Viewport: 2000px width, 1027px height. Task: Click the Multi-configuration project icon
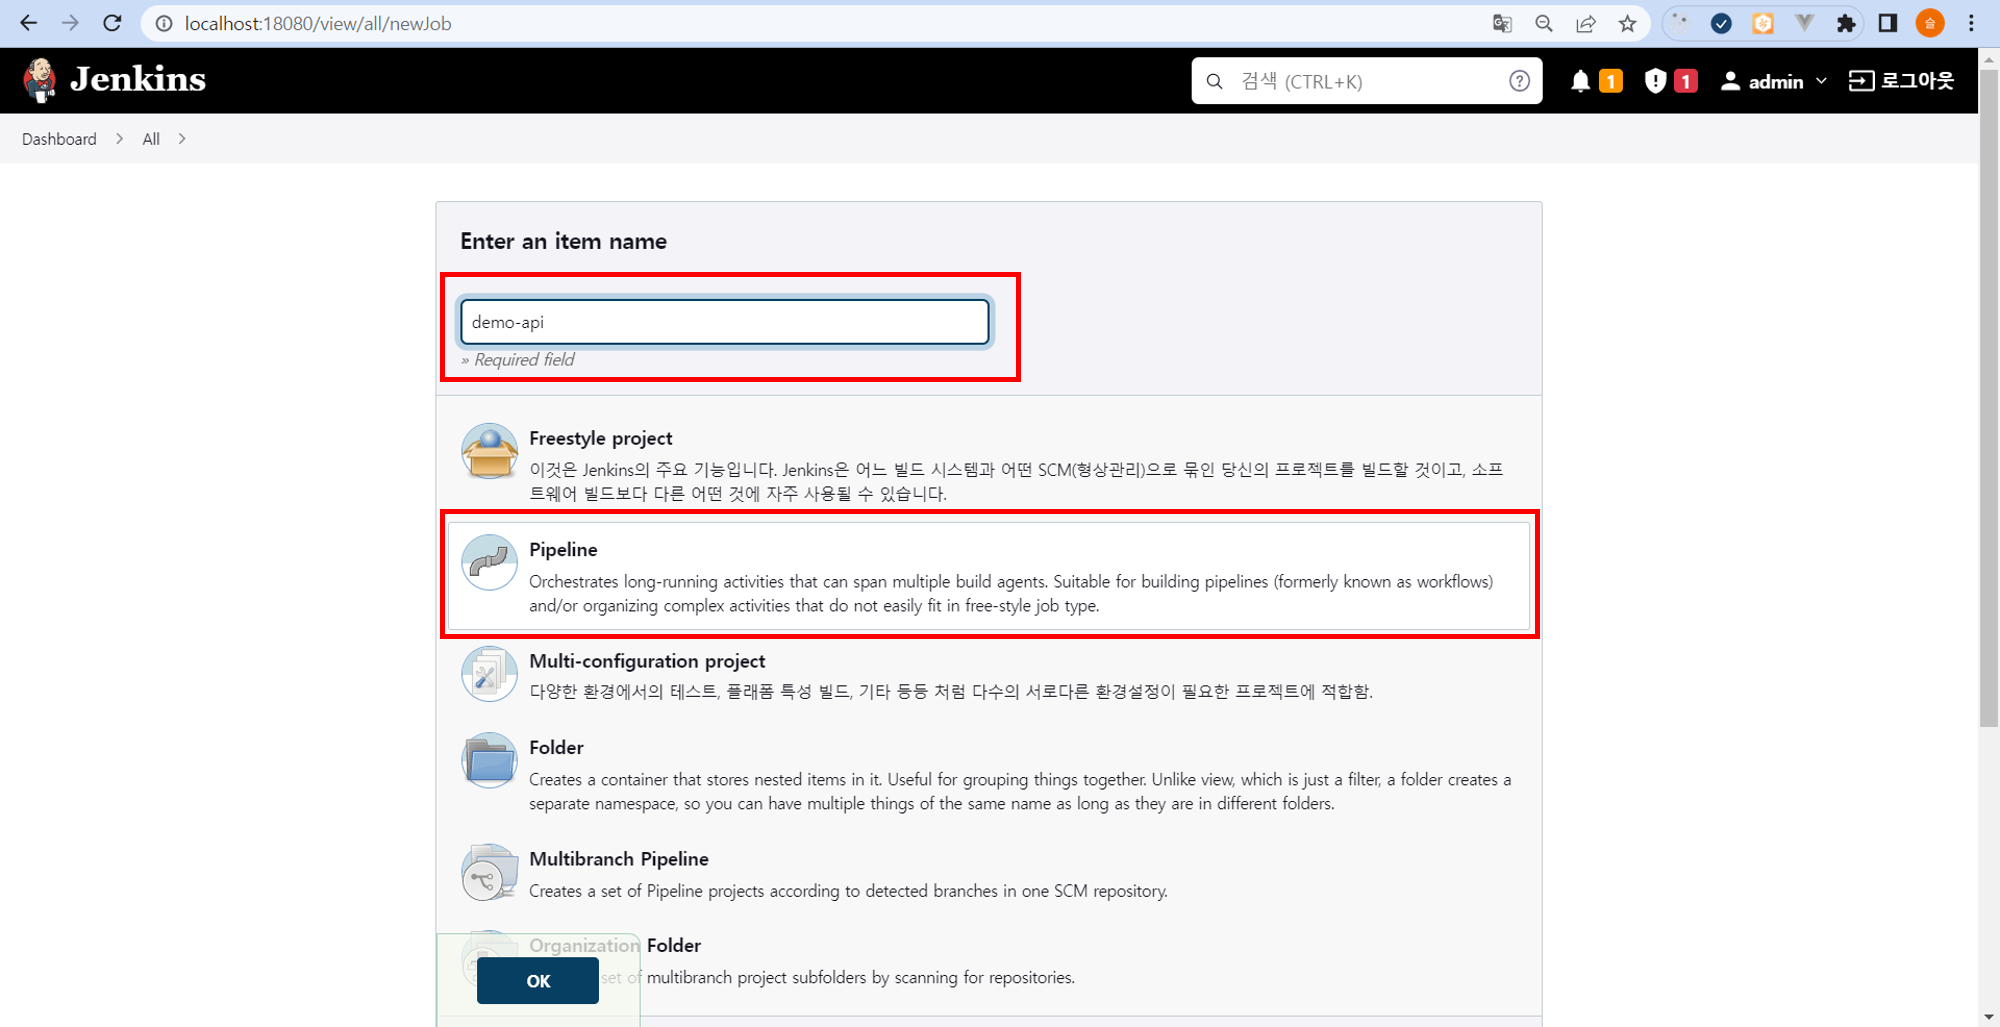(489, 673)
